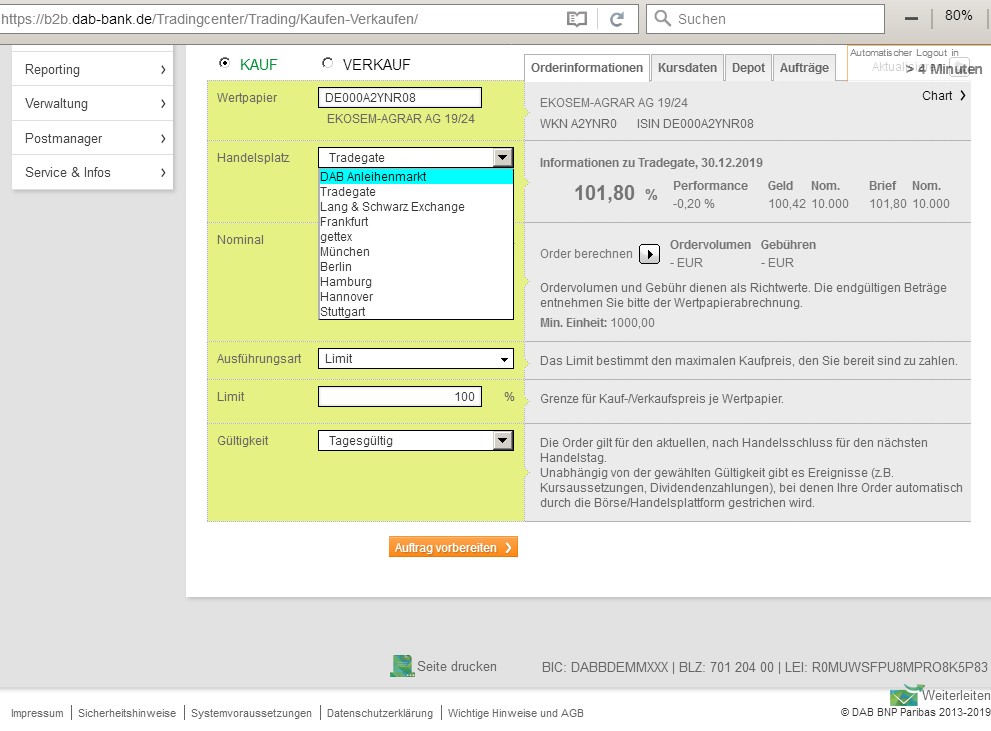The height and width of the screenshot is (731, 991).
Task: Click the Geld 100,42 value
Action: [787, 204]
